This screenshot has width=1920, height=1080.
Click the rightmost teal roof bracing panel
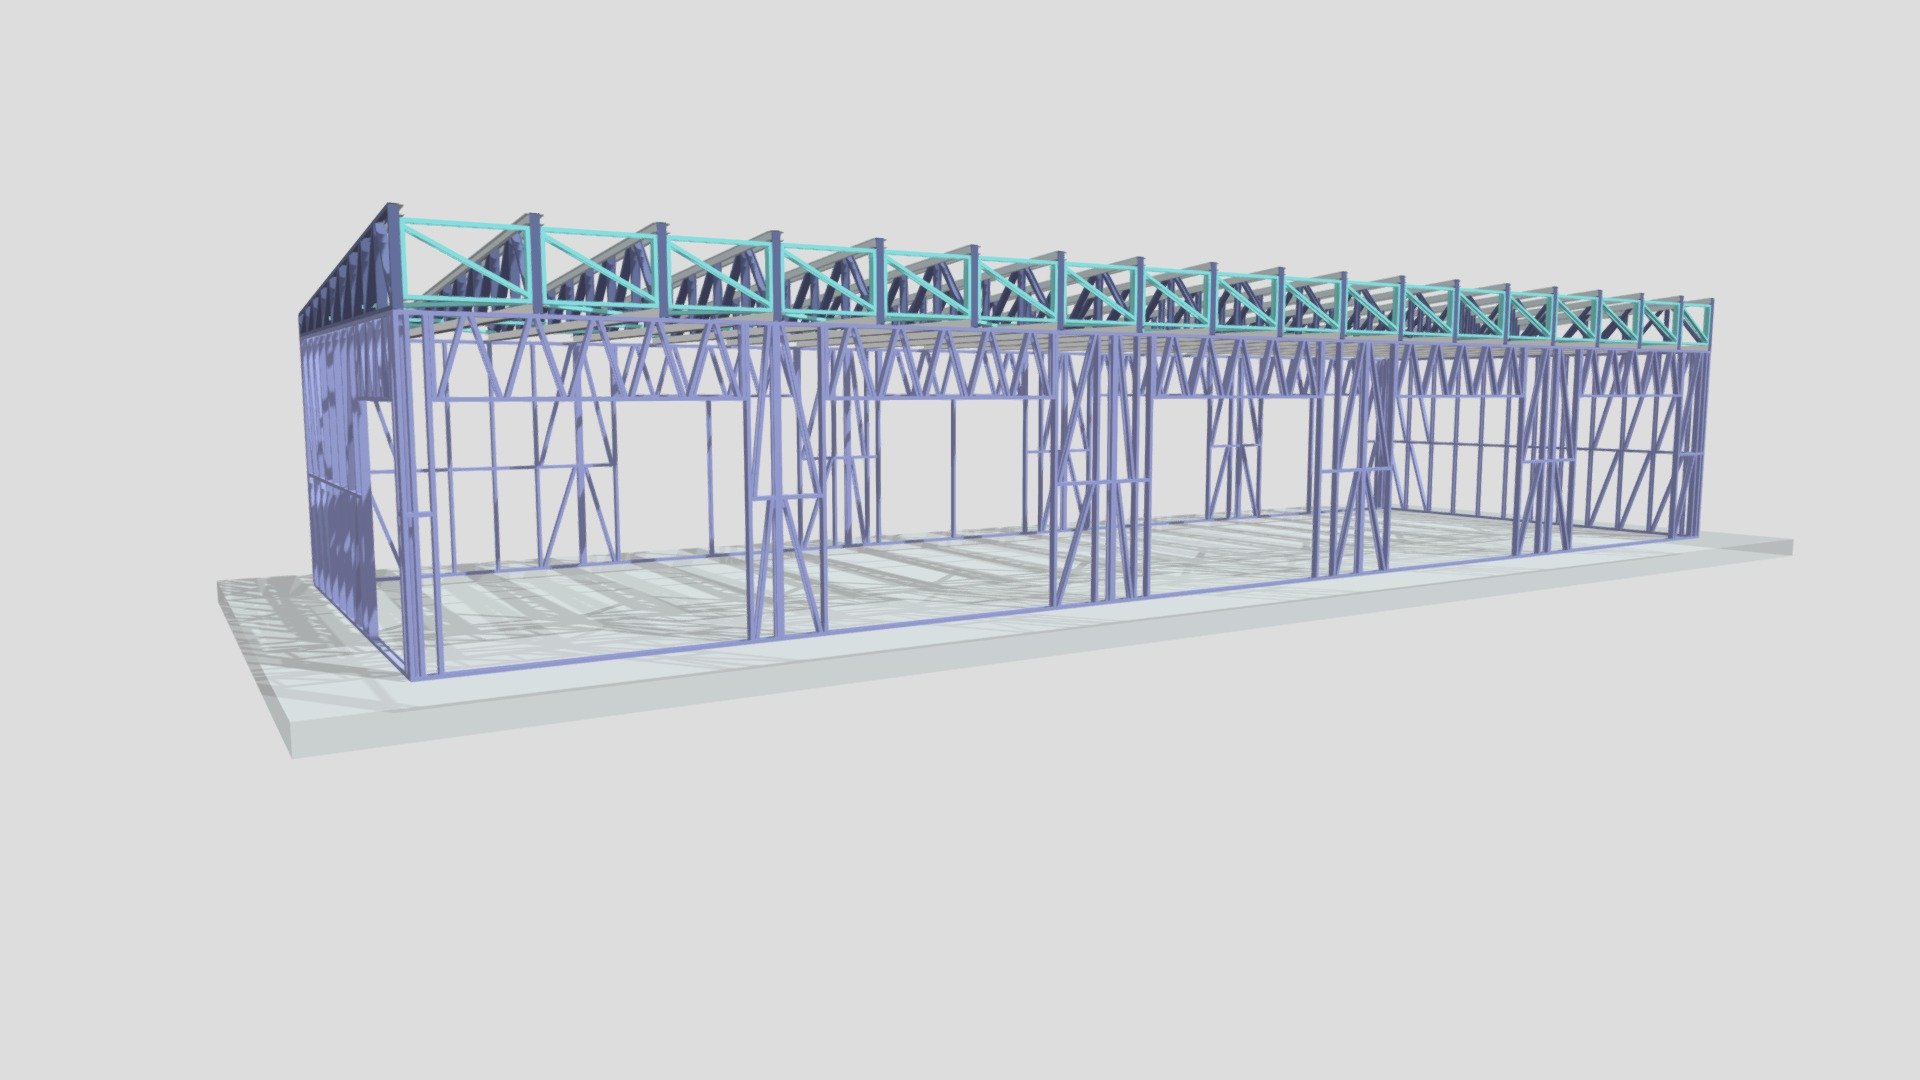click(x=1698, y=324)
